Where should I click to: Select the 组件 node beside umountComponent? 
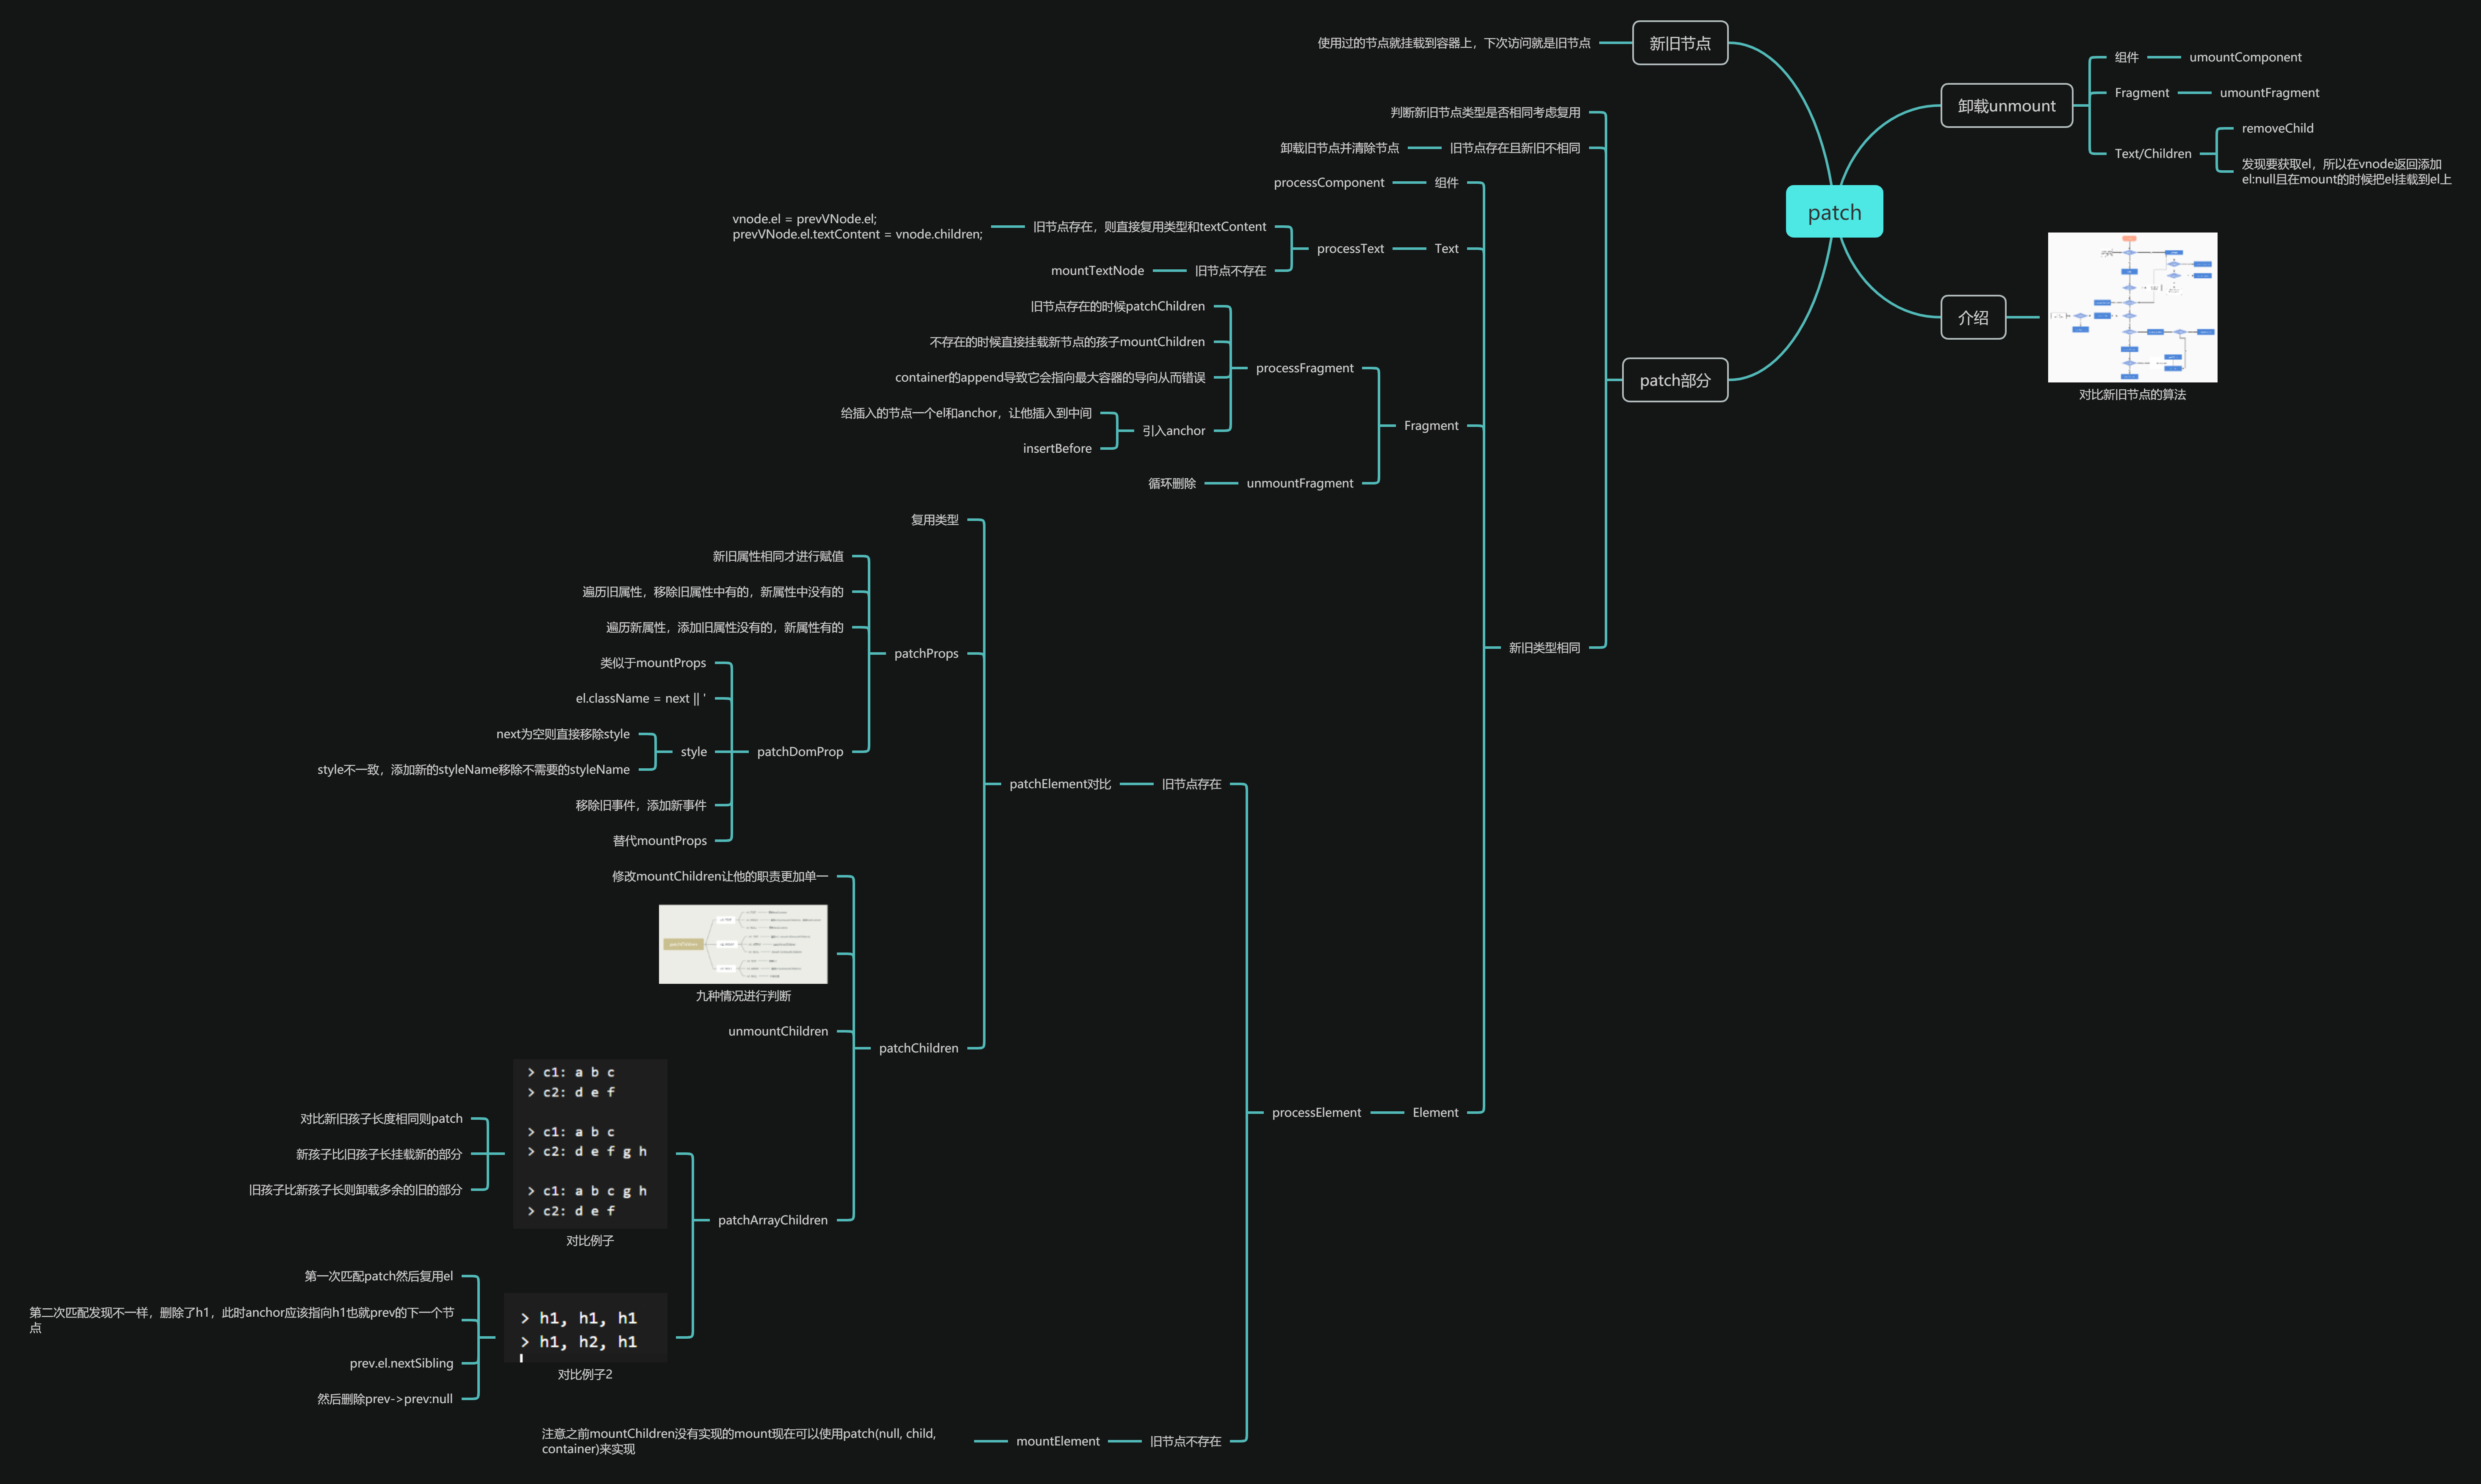pos(2126,57)
